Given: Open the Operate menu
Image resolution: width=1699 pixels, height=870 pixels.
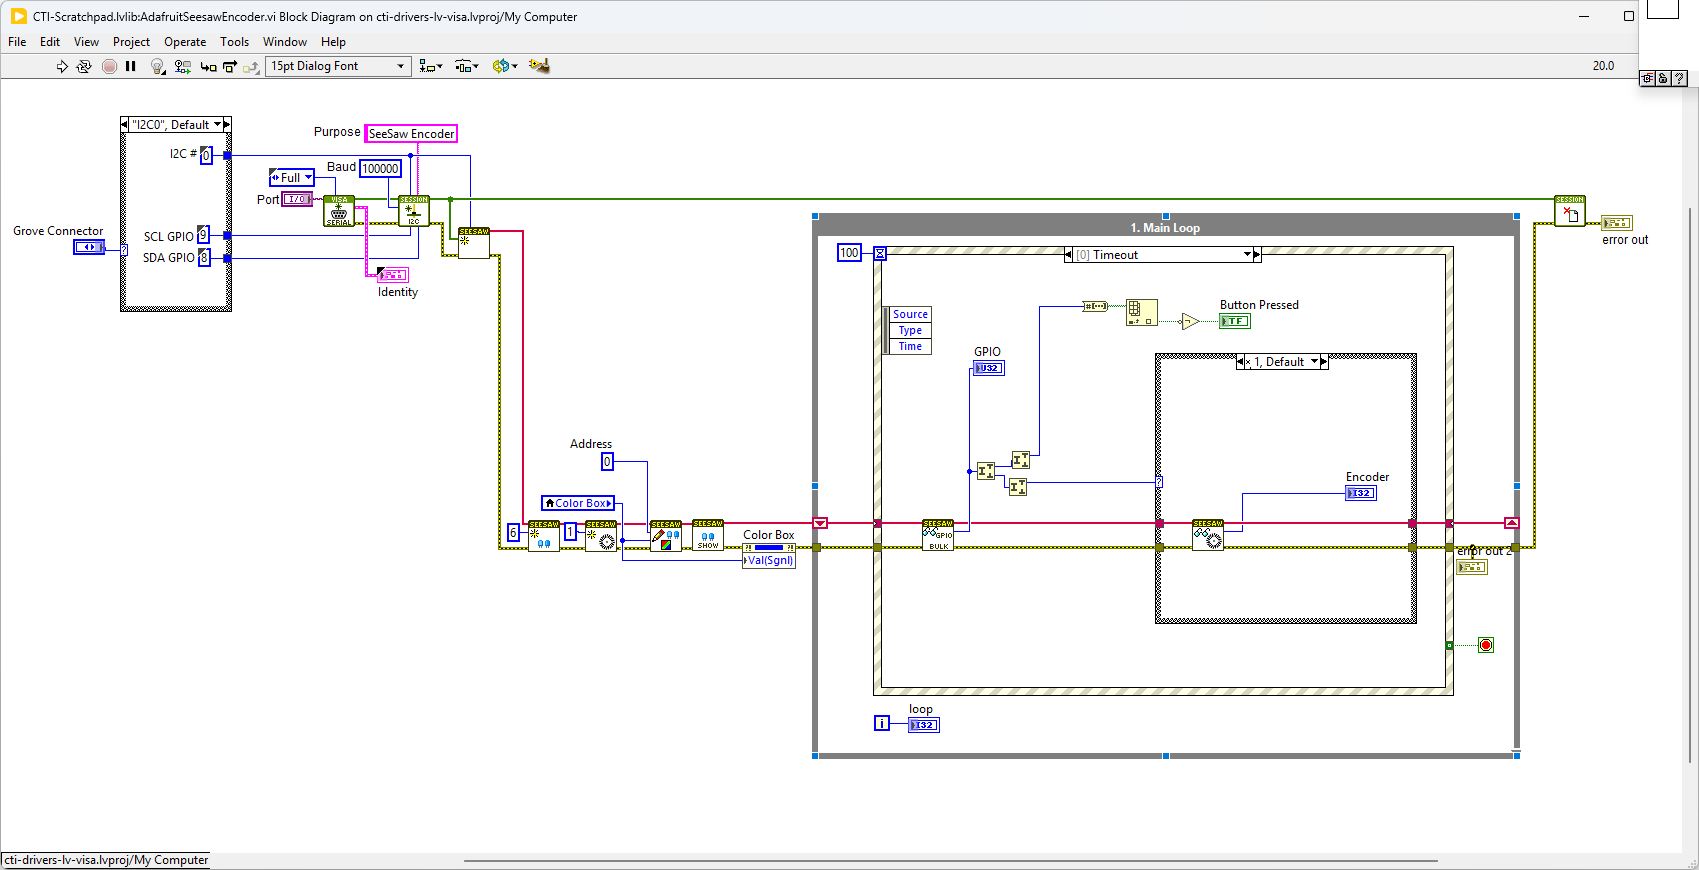Looking at the screenshot, I should click(x=185, y=42).
